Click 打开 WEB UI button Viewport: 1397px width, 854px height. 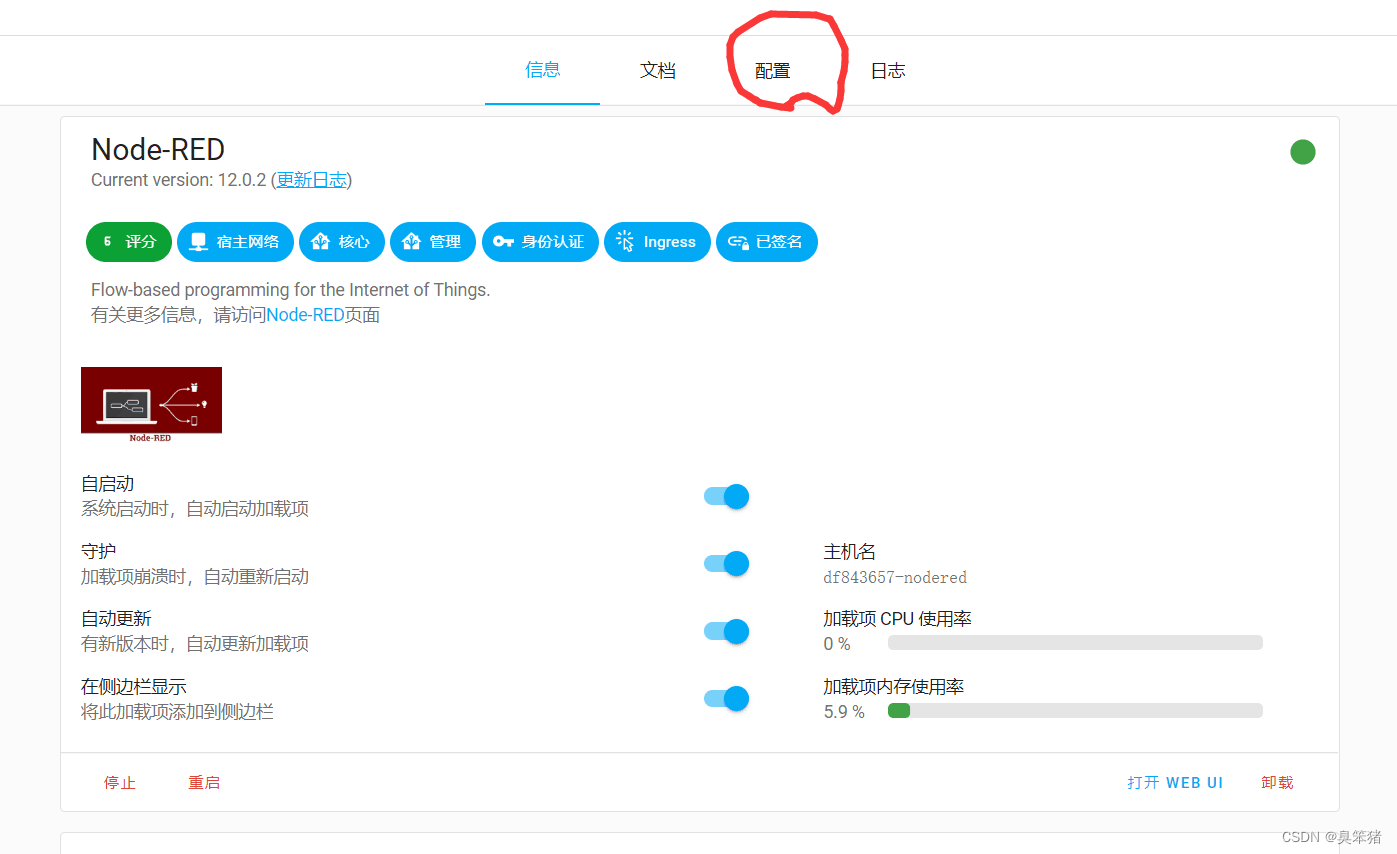tap(1175, 782)
